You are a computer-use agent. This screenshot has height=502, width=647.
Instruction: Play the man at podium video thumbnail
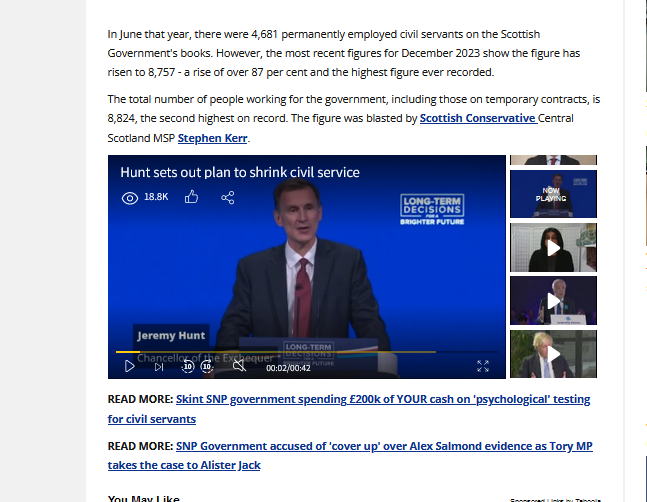(553, 301)
